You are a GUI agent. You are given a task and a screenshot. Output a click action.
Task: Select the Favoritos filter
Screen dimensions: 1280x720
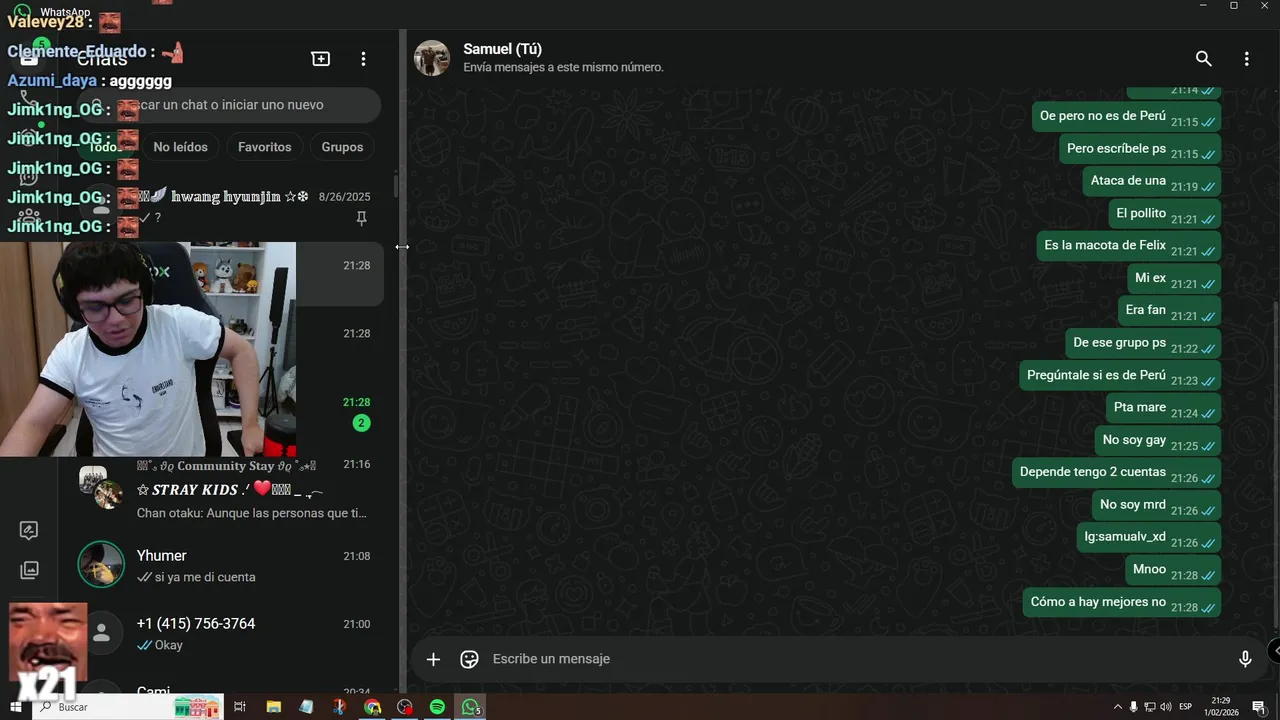click(265, 147)
